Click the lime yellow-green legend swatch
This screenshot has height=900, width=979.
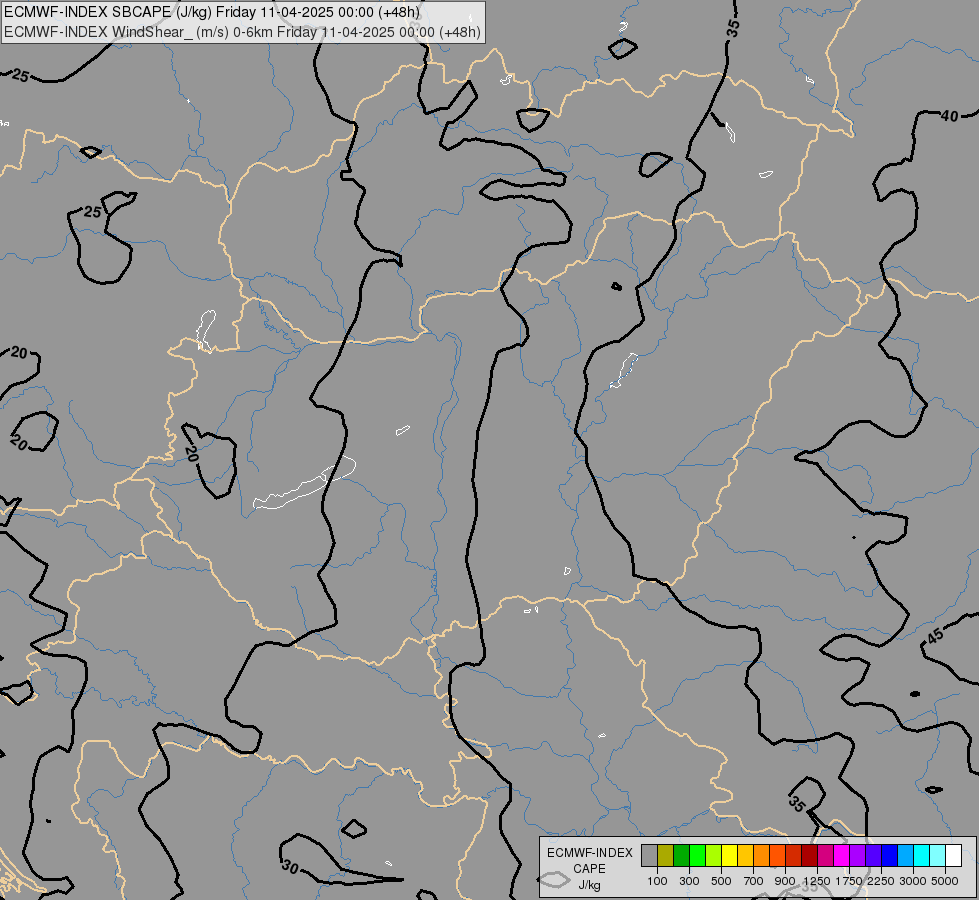714,856
